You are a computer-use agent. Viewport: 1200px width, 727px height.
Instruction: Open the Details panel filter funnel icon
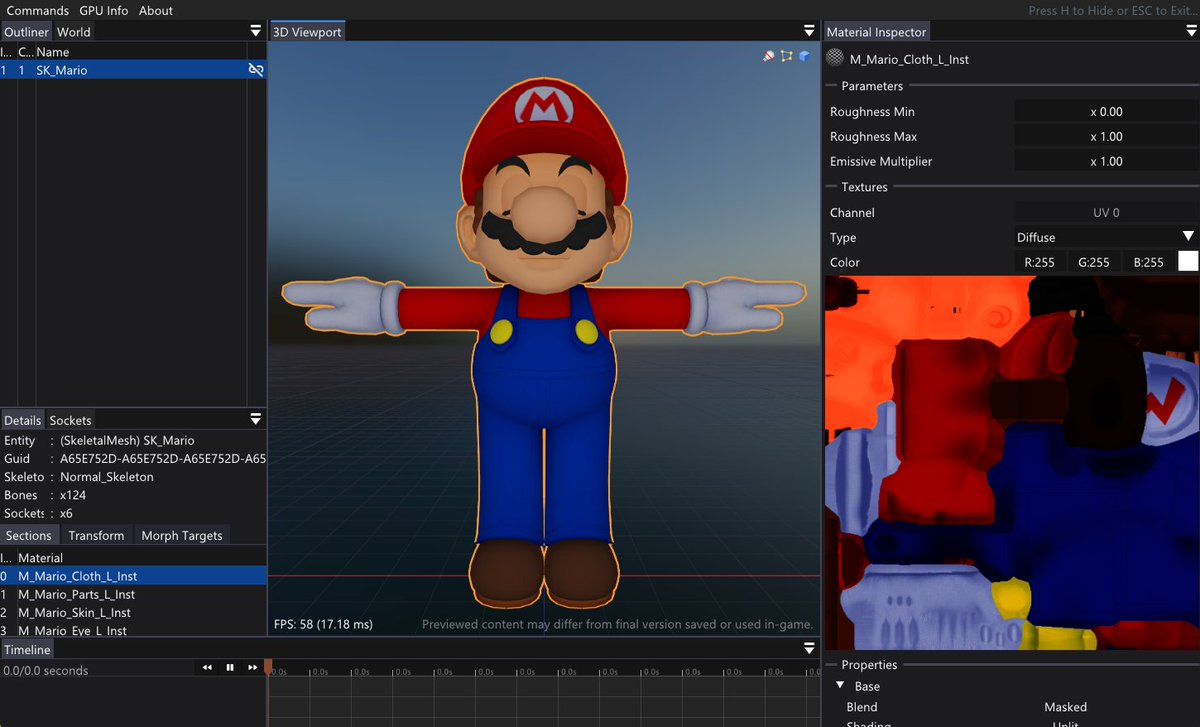coord(256,419)
